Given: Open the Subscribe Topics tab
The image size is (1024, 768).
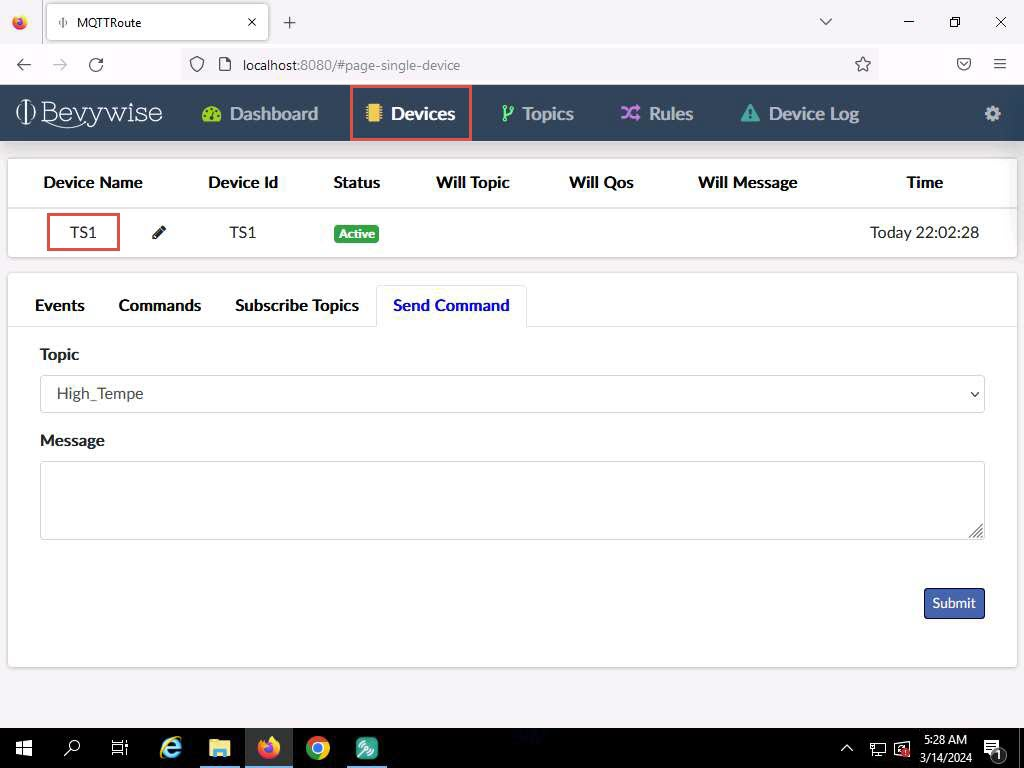Looking at the screenshot, I should point(297,306).
